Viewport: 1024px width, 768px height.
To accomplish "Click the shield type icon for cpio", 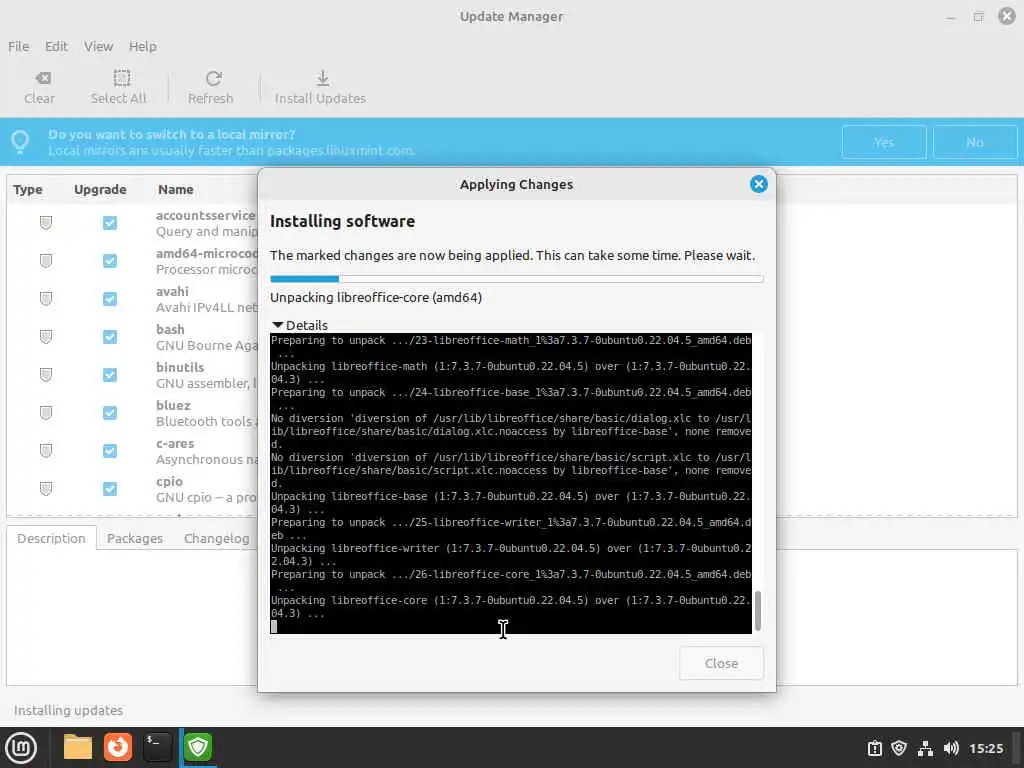I will 46,488.
